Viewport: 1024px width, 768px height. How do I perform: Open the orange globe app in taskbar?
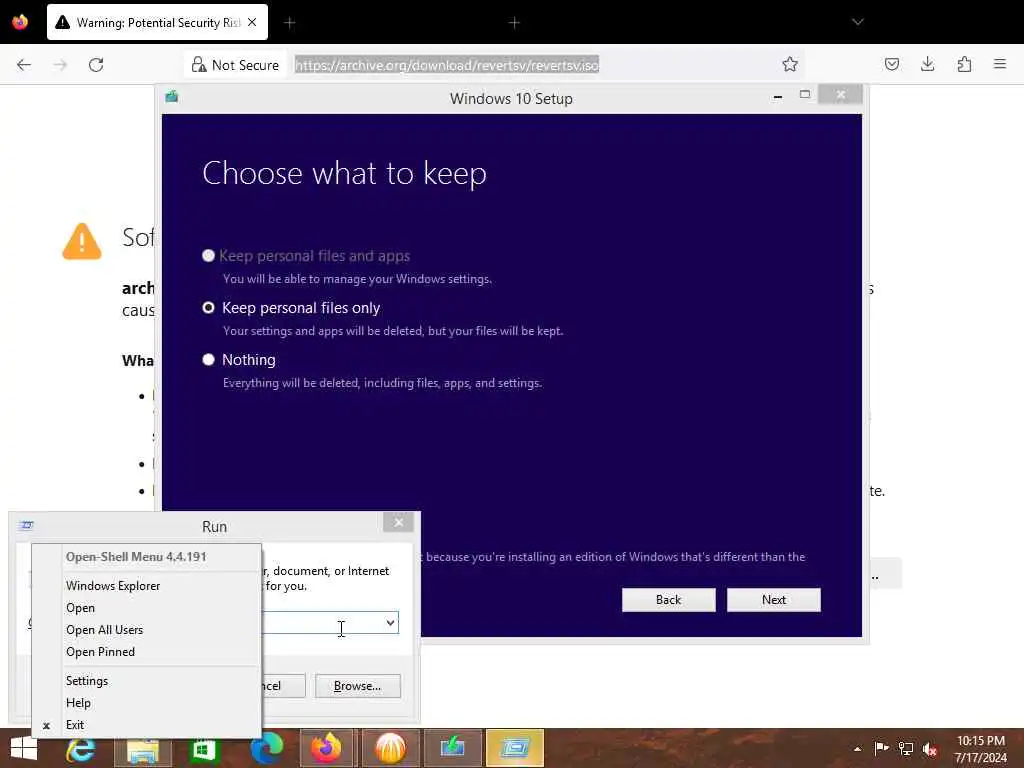click(390, 748)
